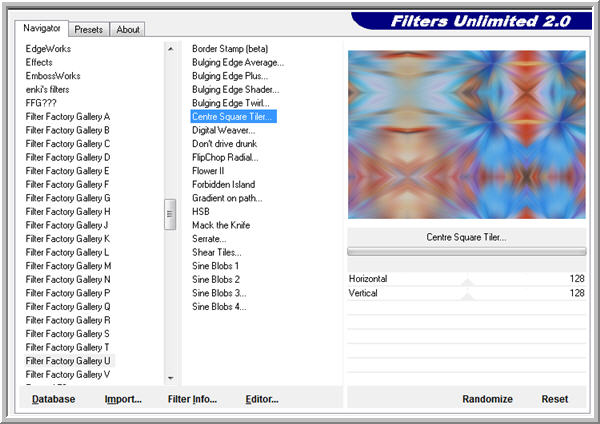Open the Editor... button
Viewport: 600px width, 424px height.
[262, 399]
